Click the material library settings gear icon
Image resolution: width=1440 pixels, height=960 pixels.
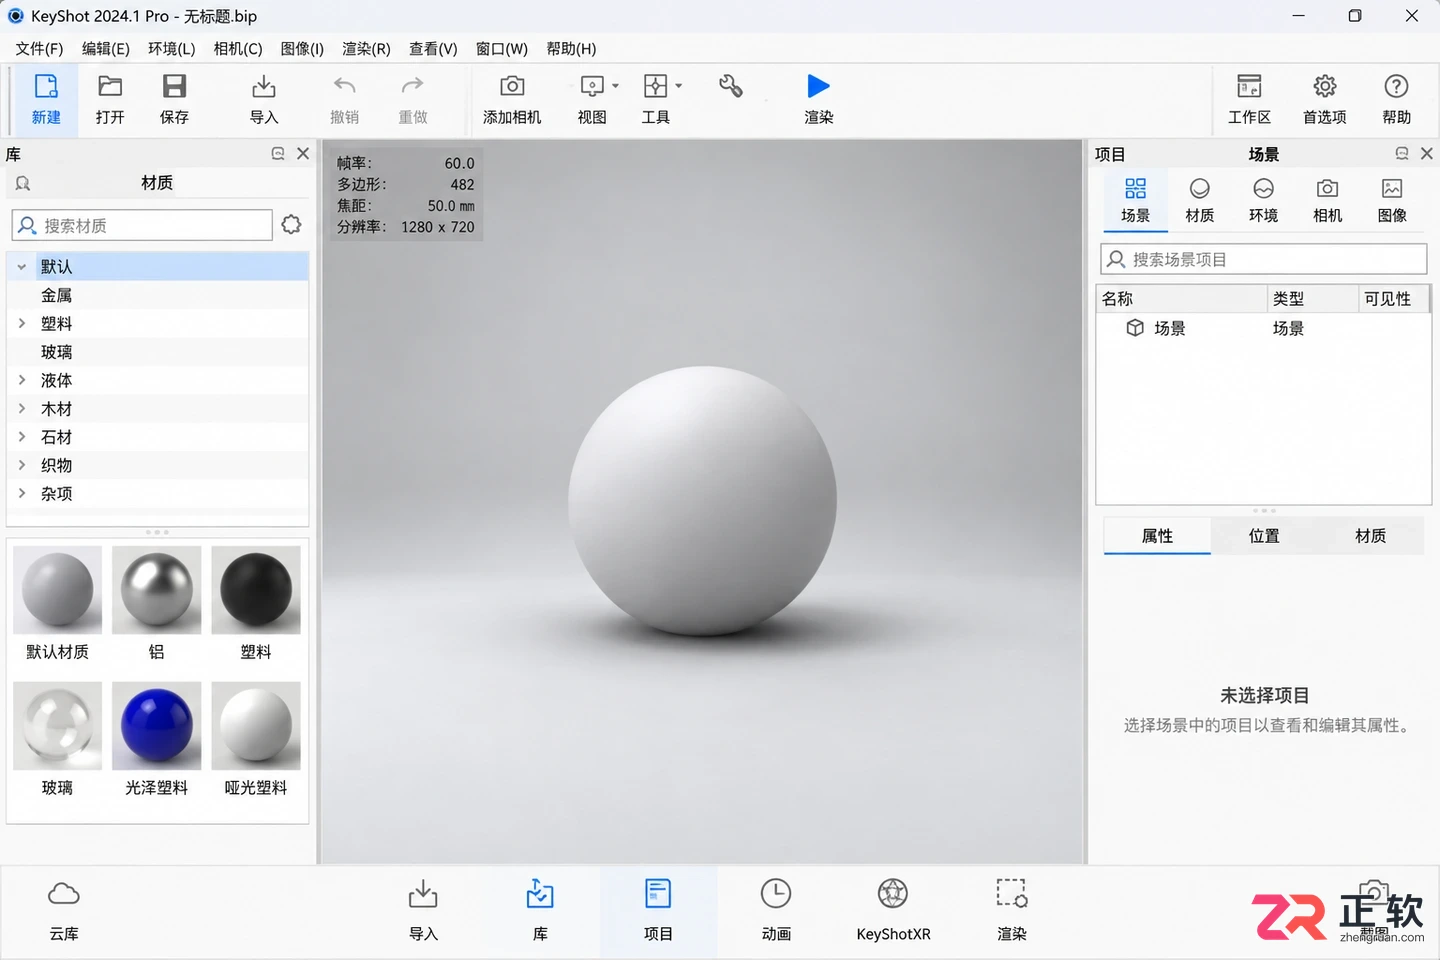291,225
